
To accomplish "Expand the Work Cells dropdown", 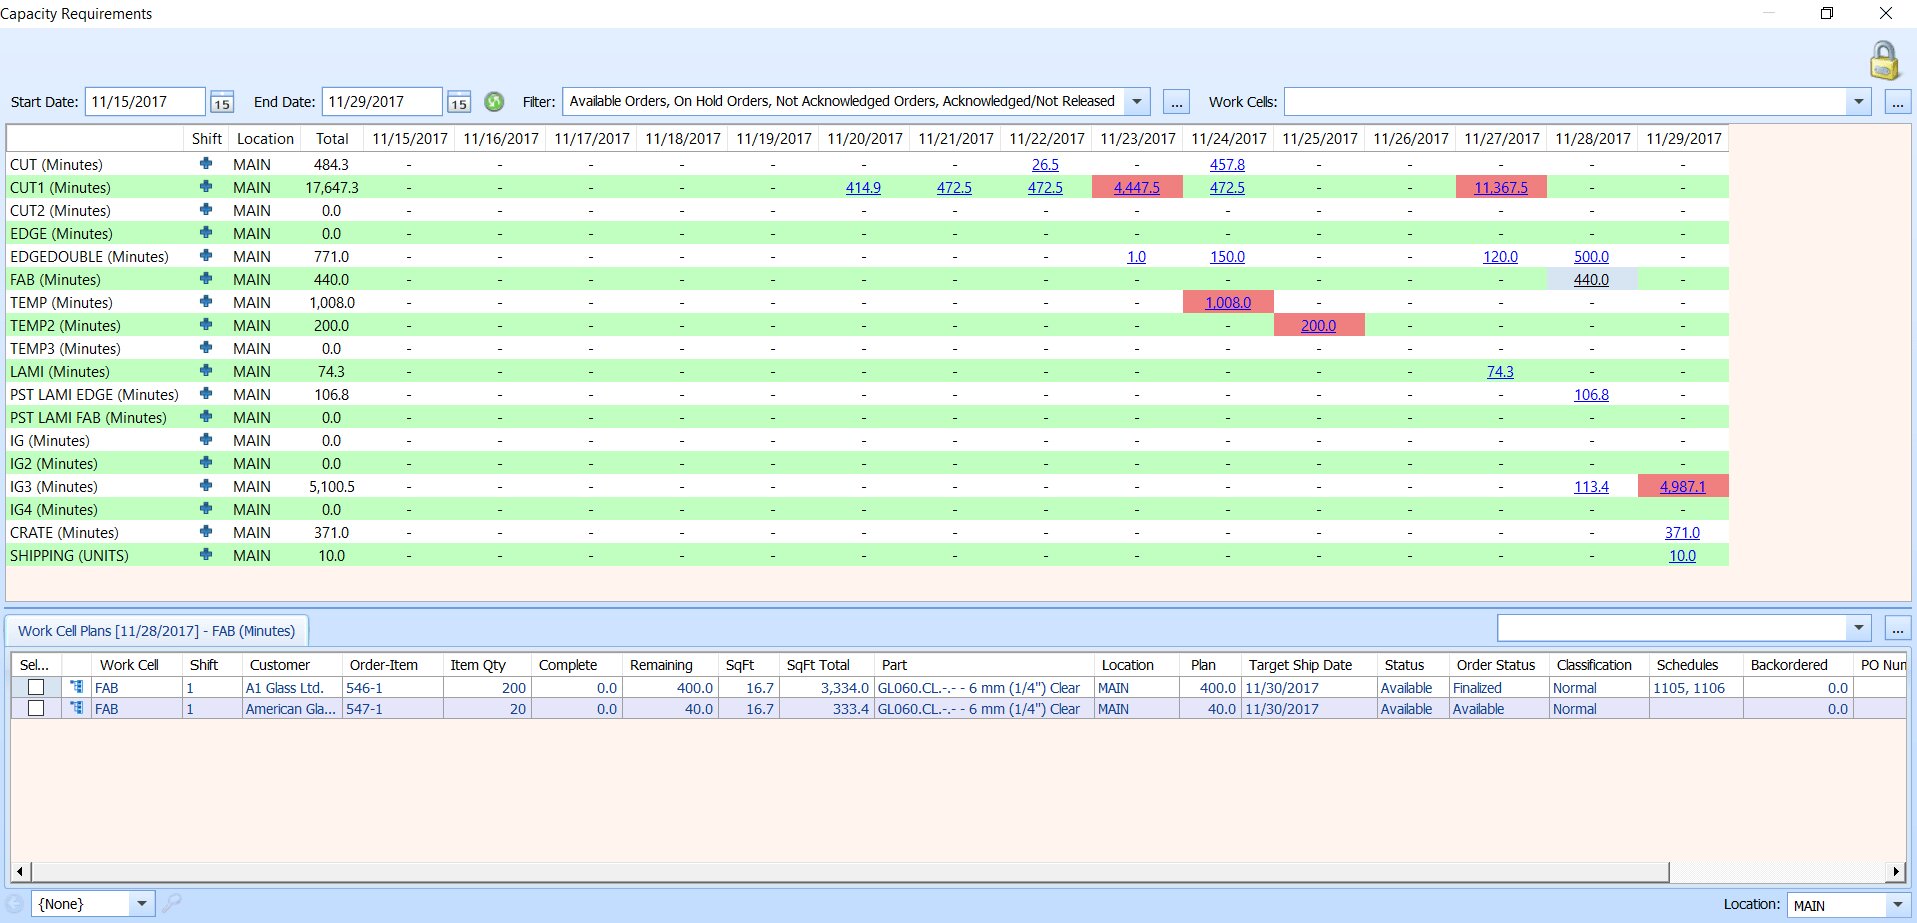I will coord(1858,102).
